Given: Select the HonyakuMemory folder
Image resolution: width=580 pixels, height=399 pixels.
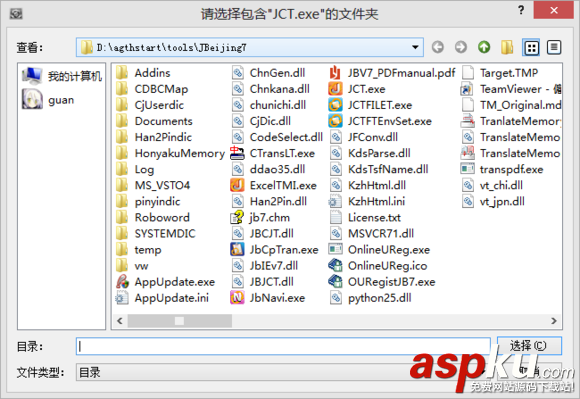Looking at the screenshot, I should coord(170,153).
